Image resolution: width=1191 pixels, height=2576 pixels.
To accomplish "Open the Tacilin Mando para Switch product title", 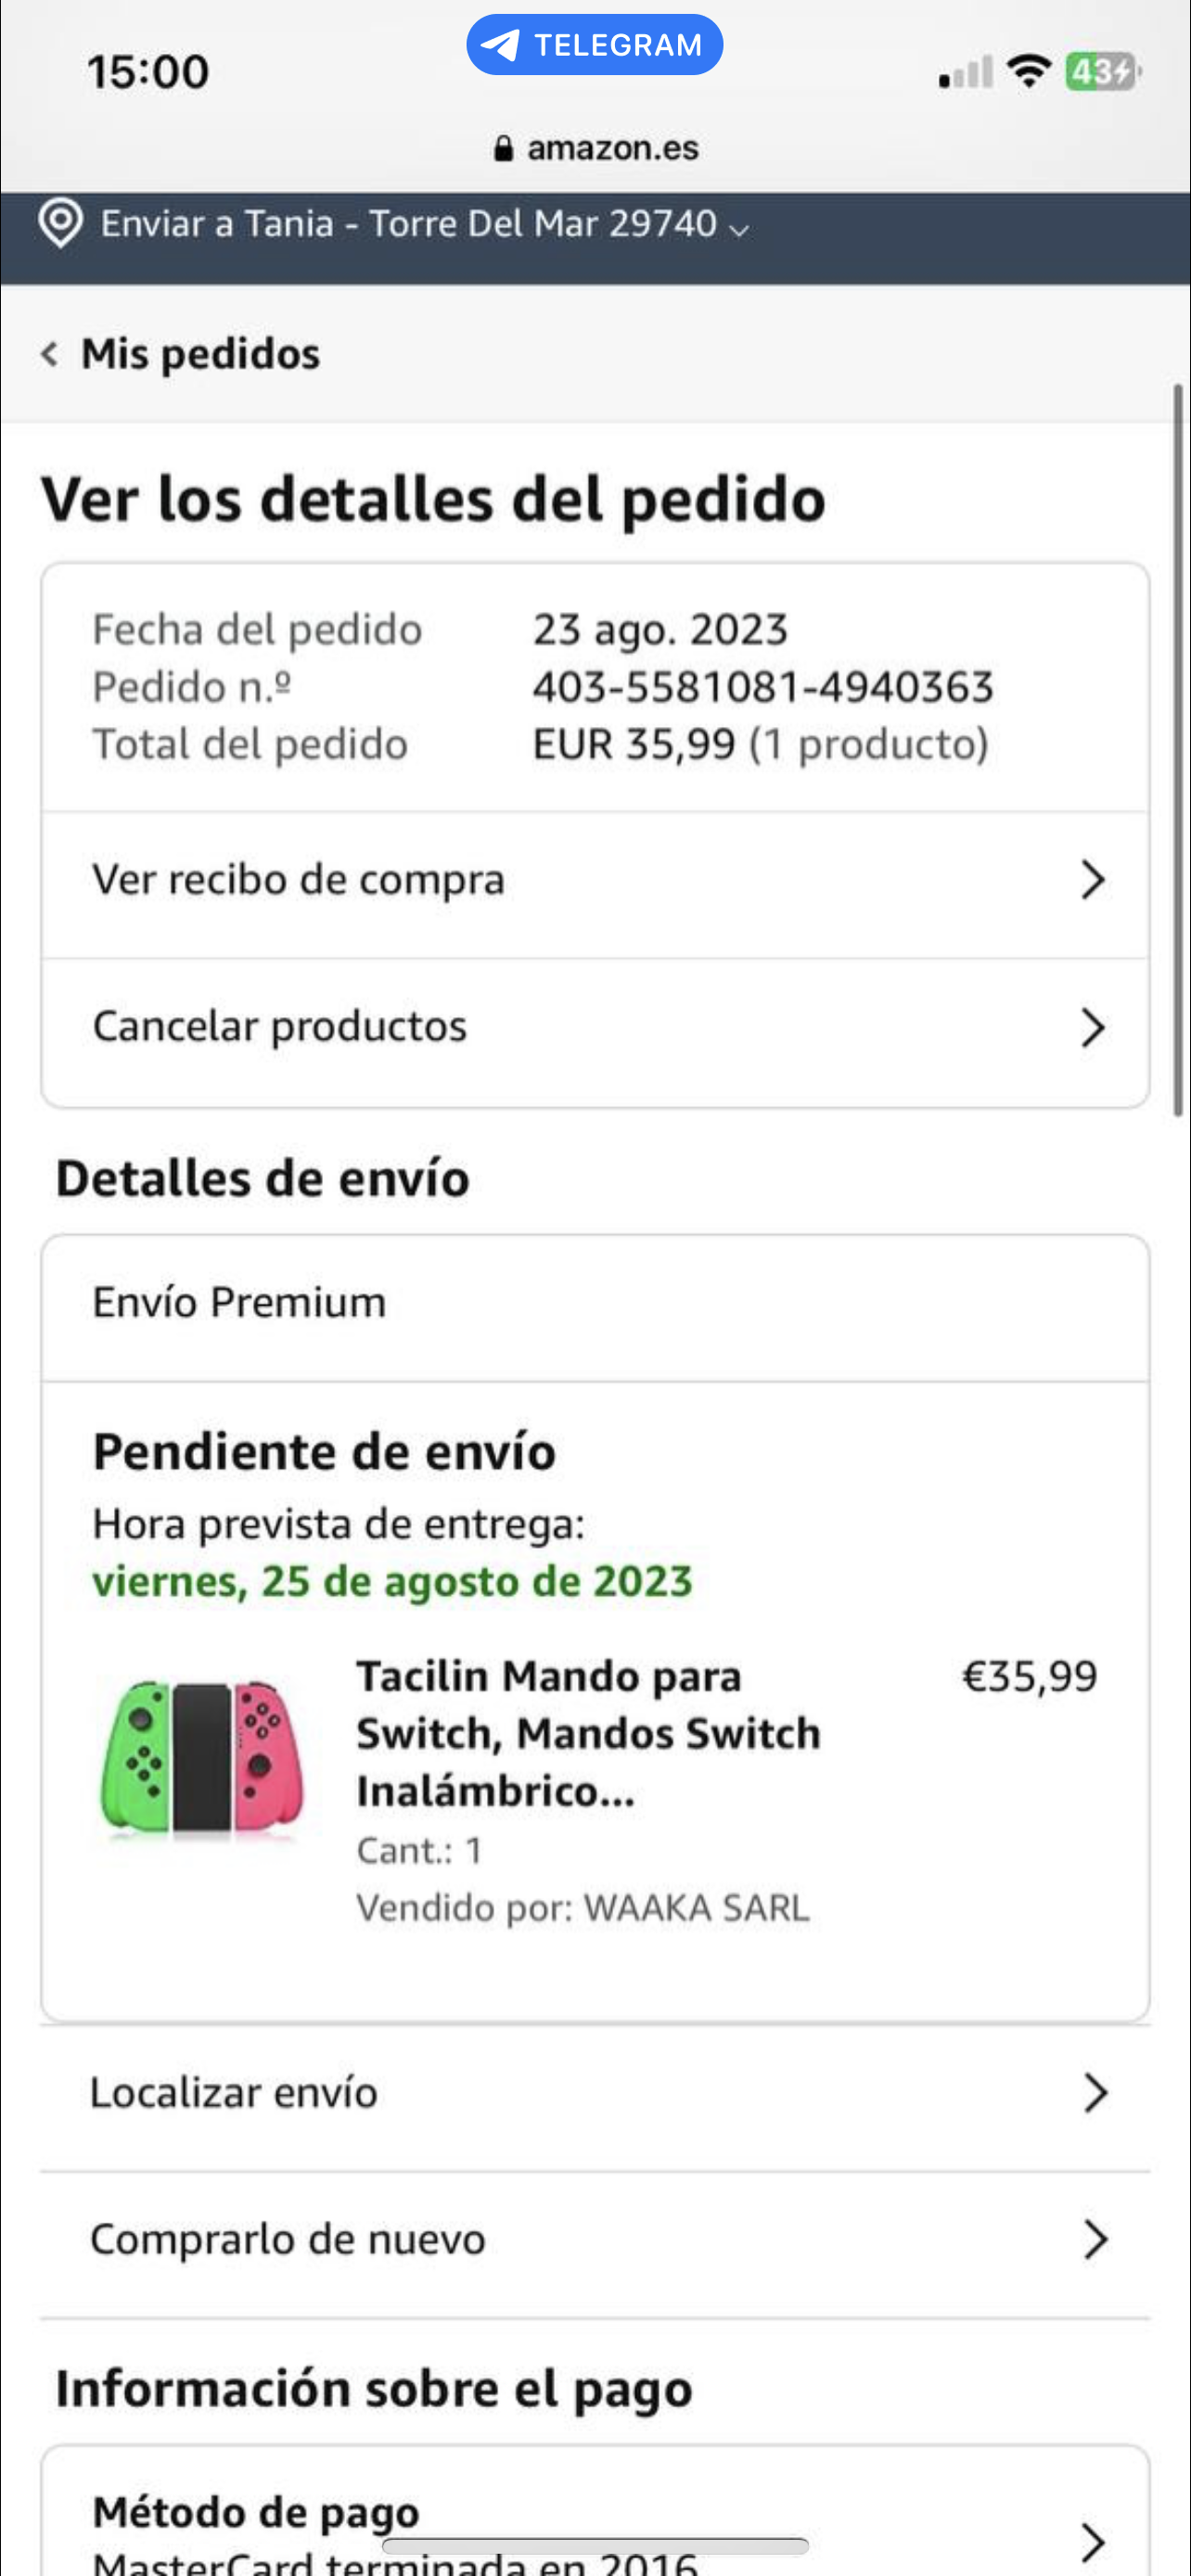I will click(588, 1733).
